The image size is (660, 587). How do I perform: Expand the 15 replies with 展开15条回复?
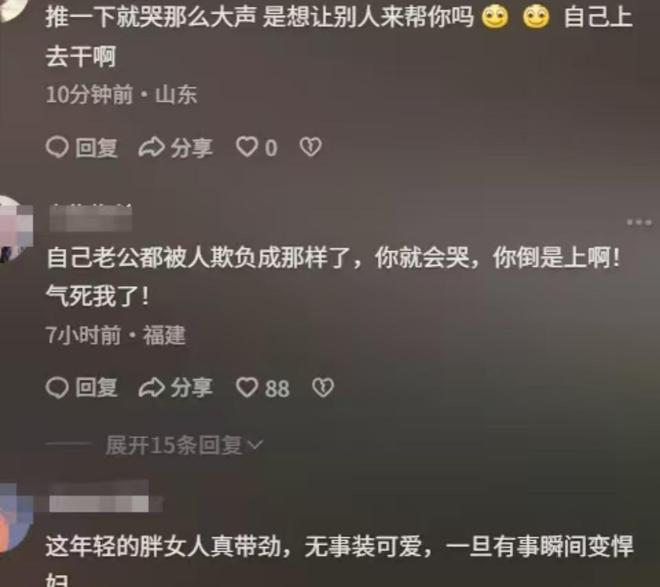184,445
